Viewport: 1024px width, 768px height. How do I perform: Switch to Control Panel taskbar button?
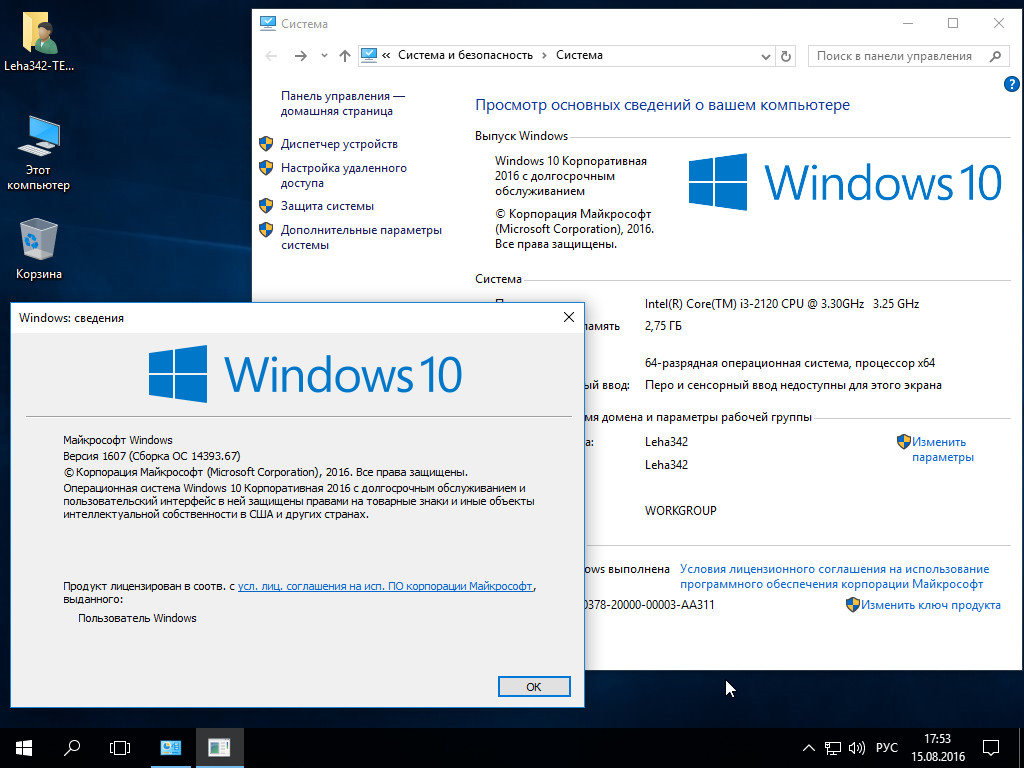pyautogui.click(x=171, y=748)
